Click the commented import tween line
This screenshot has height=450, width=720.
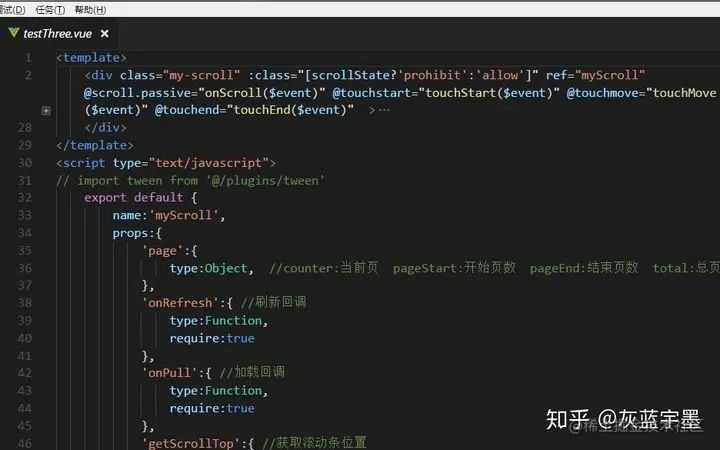[190, 180]
